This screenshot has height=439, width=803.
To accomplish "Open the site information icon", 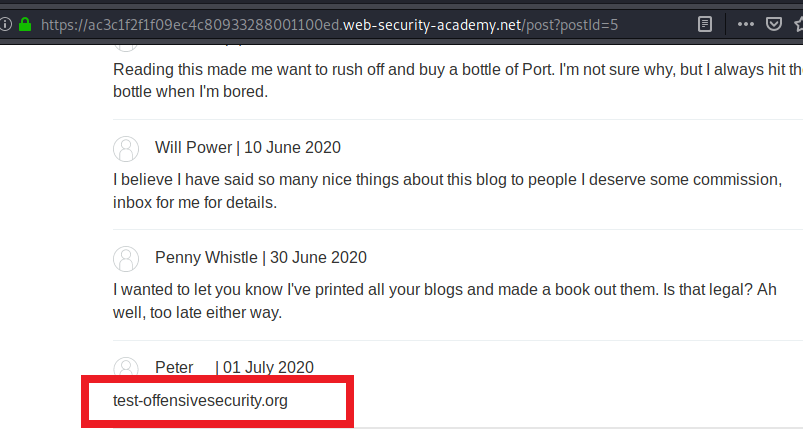I will [5, 24].
